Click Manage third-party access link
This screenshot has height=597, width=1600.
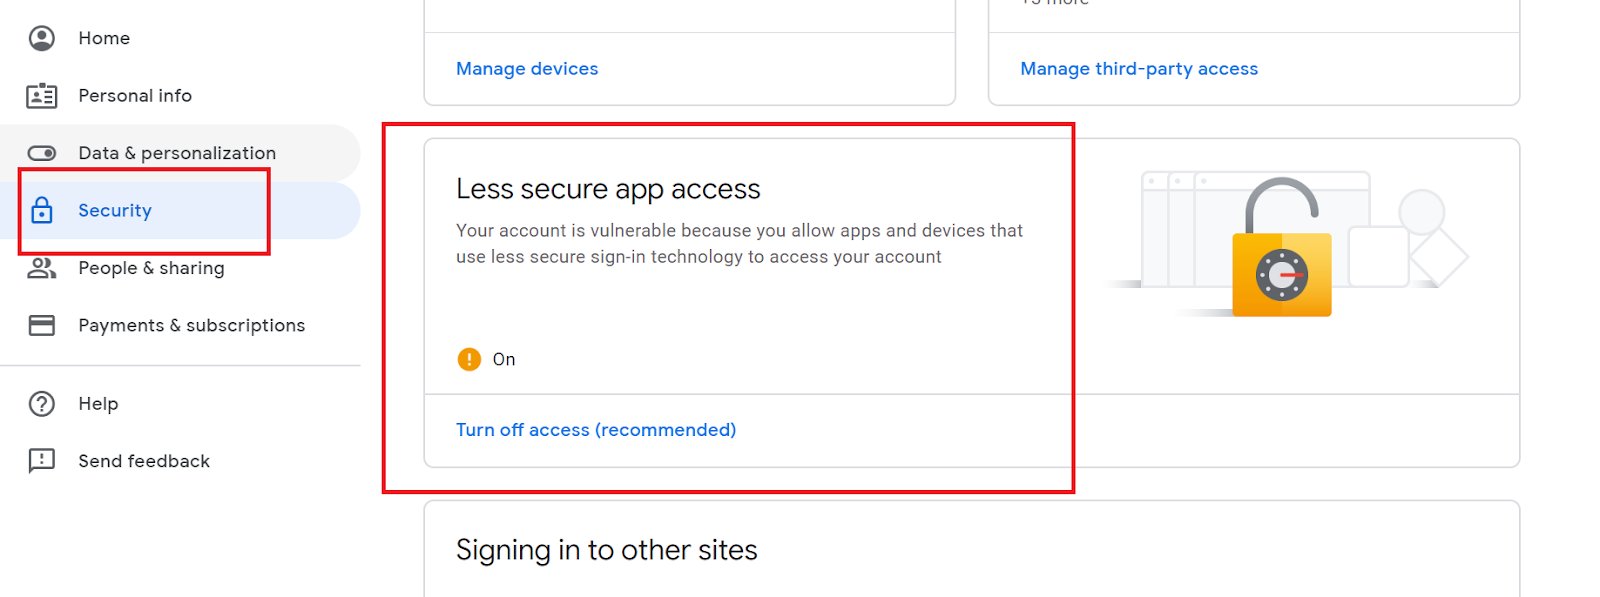(1139, 69)
